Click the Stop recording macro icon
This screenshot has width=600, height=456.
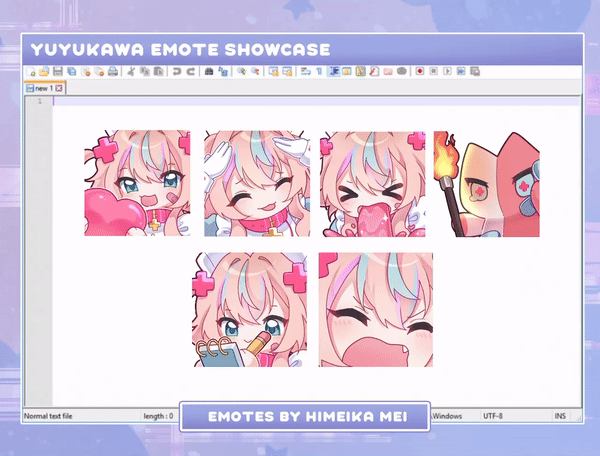click(x=434, y=72)
